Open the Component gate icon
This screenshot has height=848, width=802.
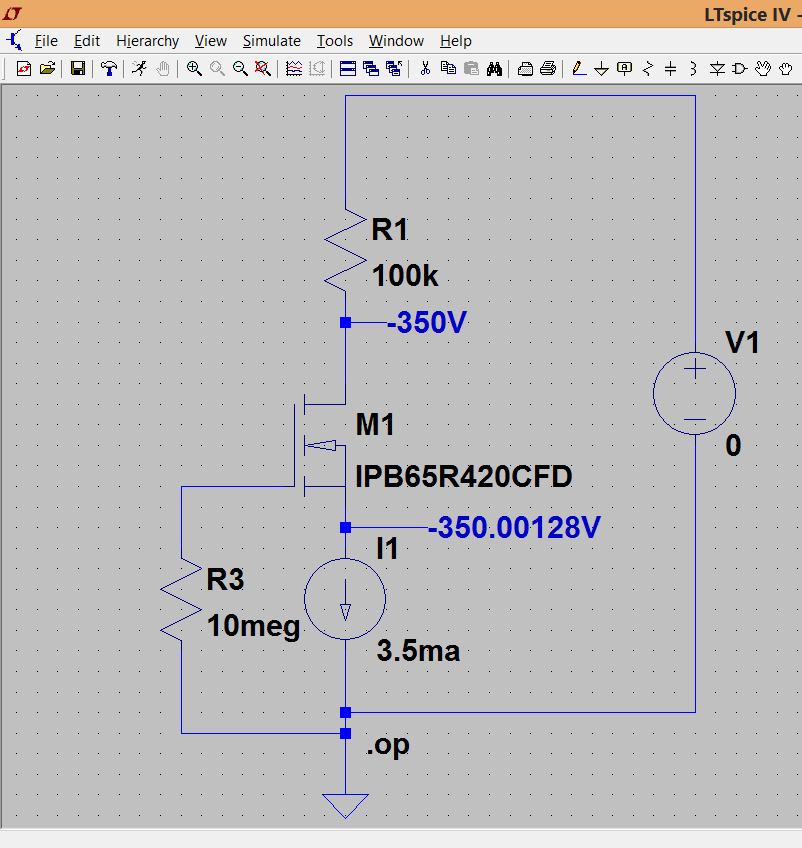(x=740, y=69)
